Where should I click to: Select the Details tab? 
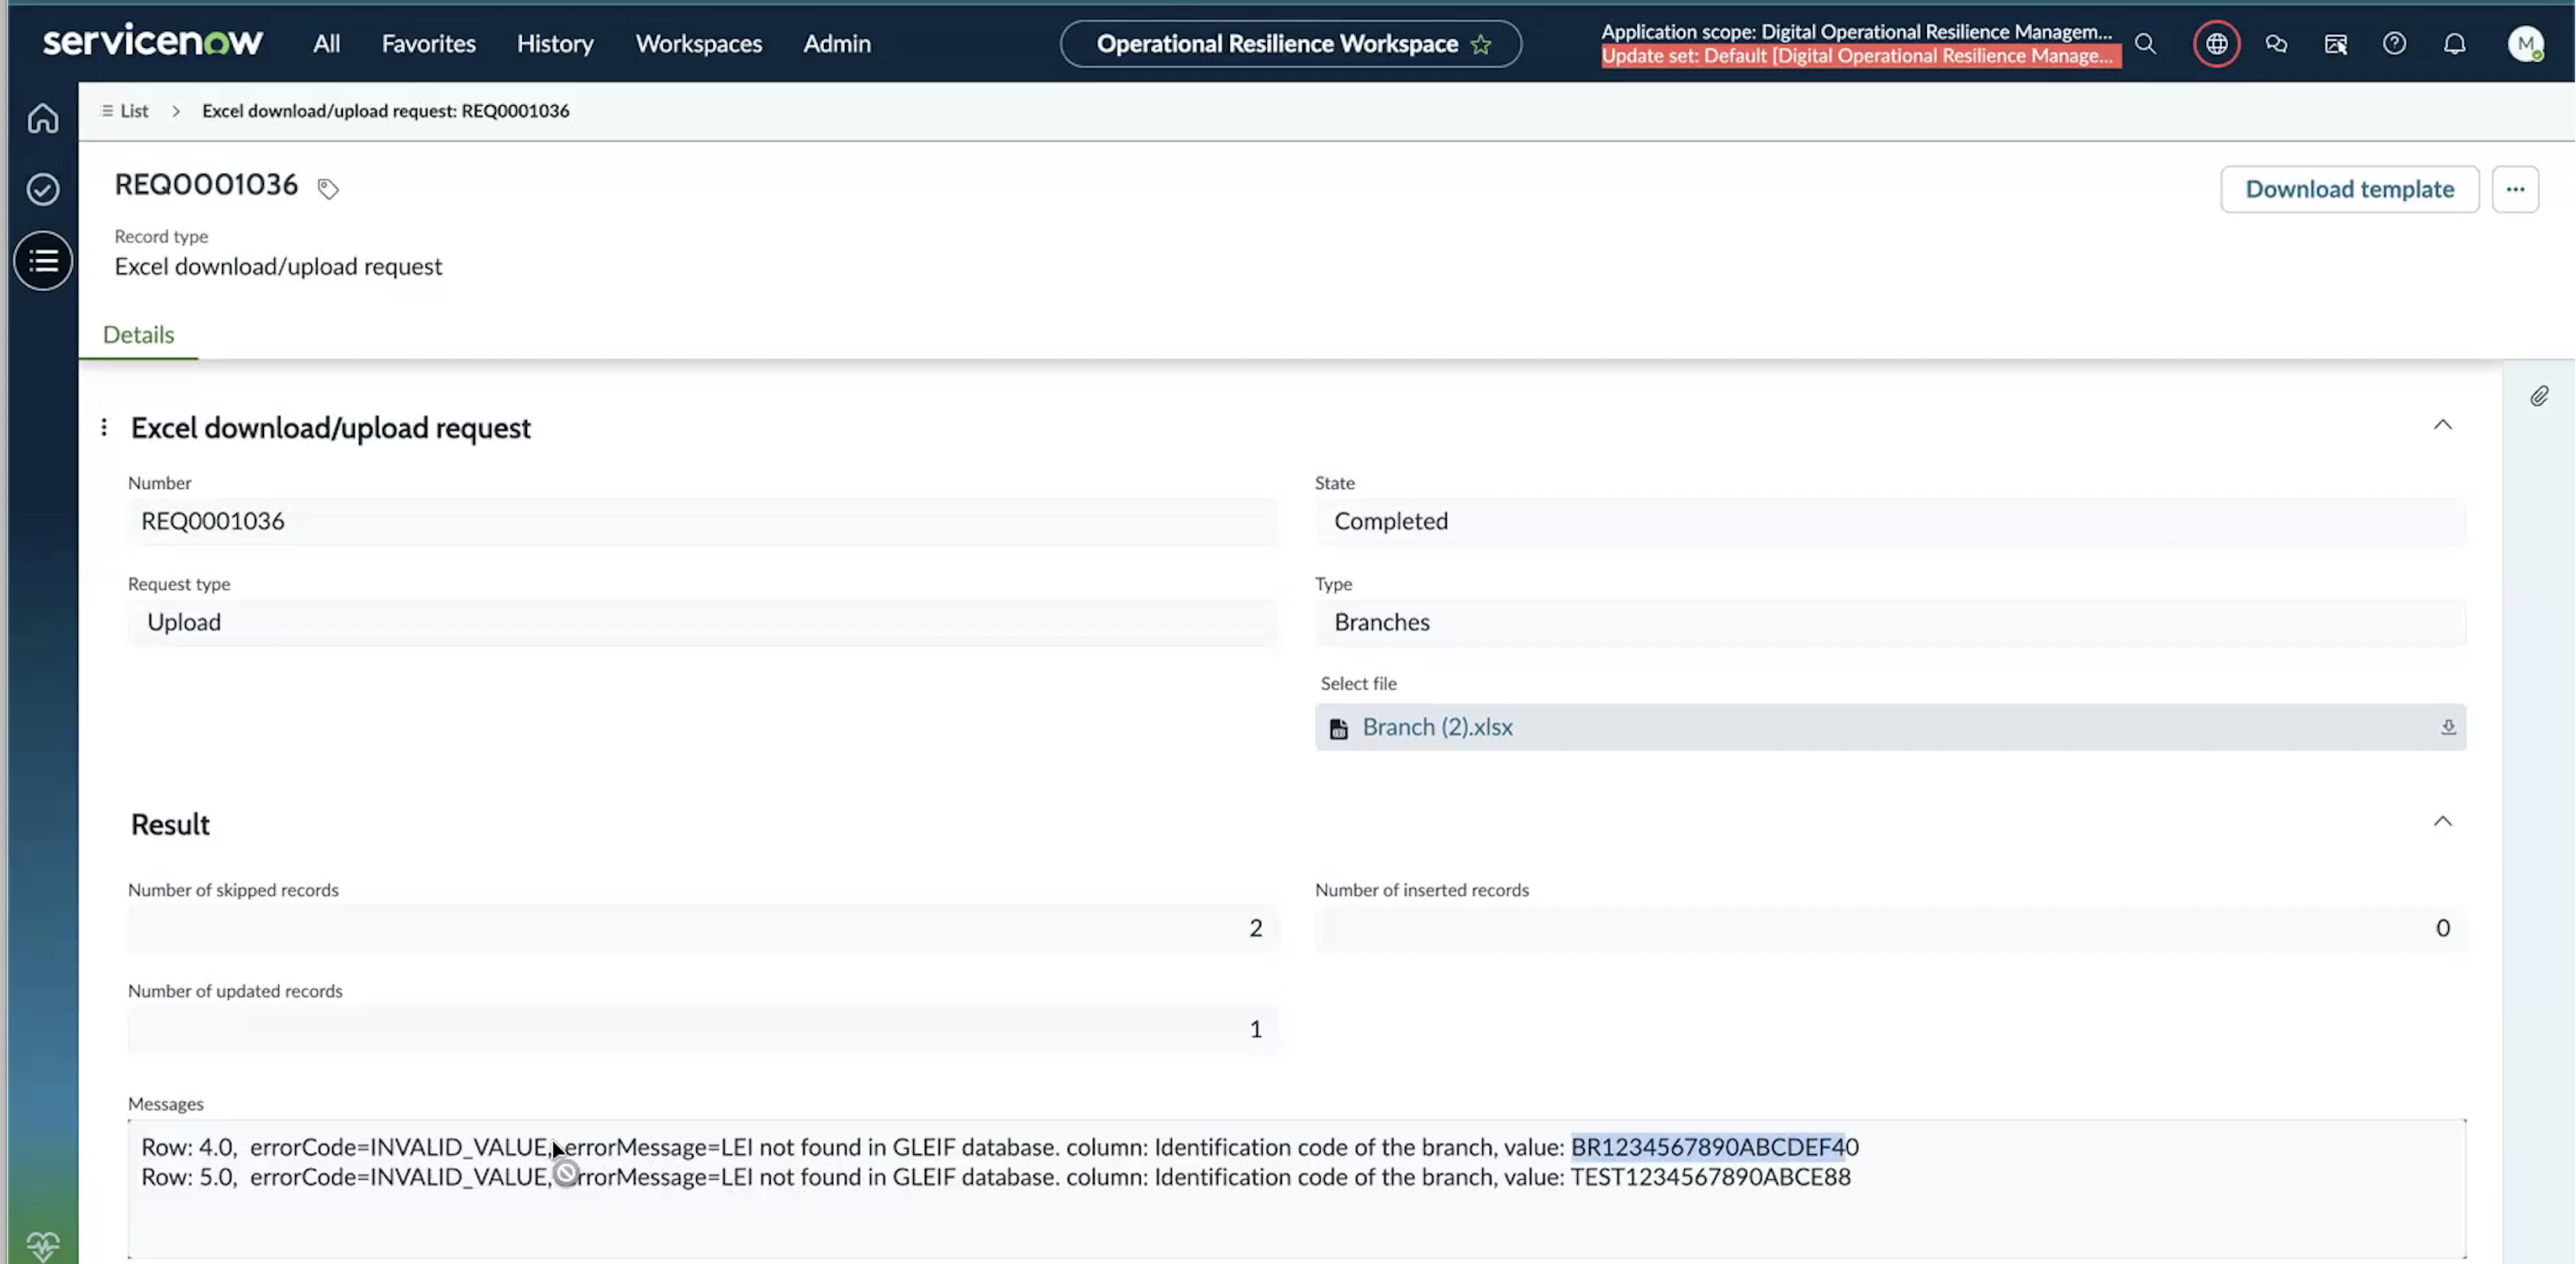tap(138, 334)
